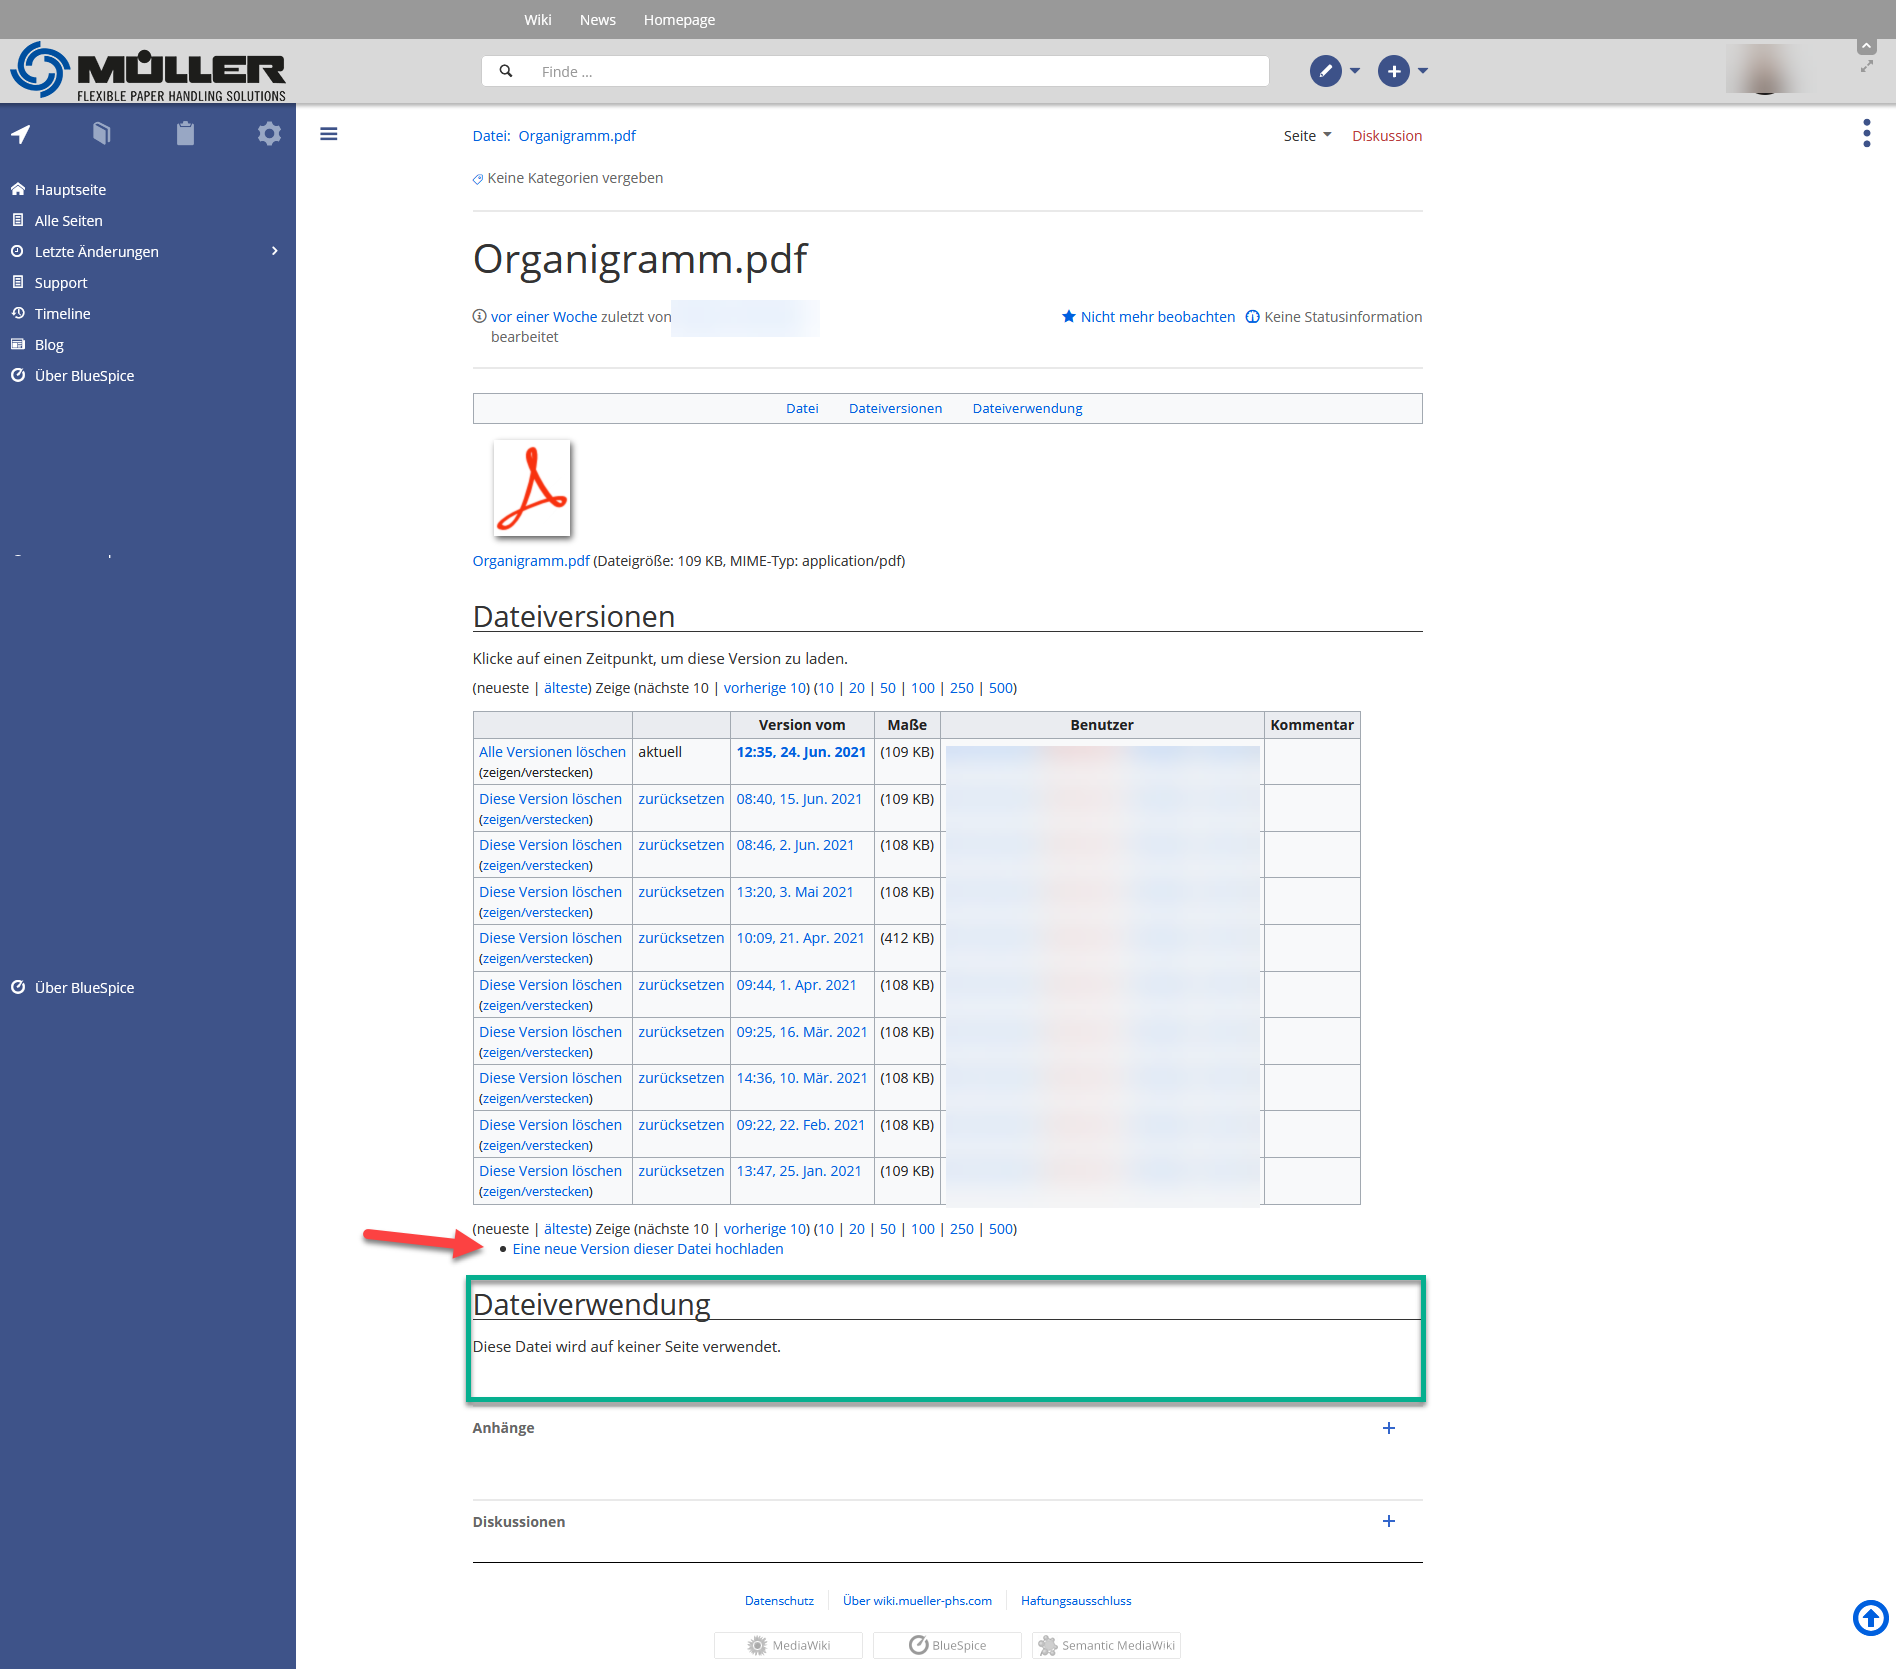Click the PDF file thumbnail

[531, 489]
